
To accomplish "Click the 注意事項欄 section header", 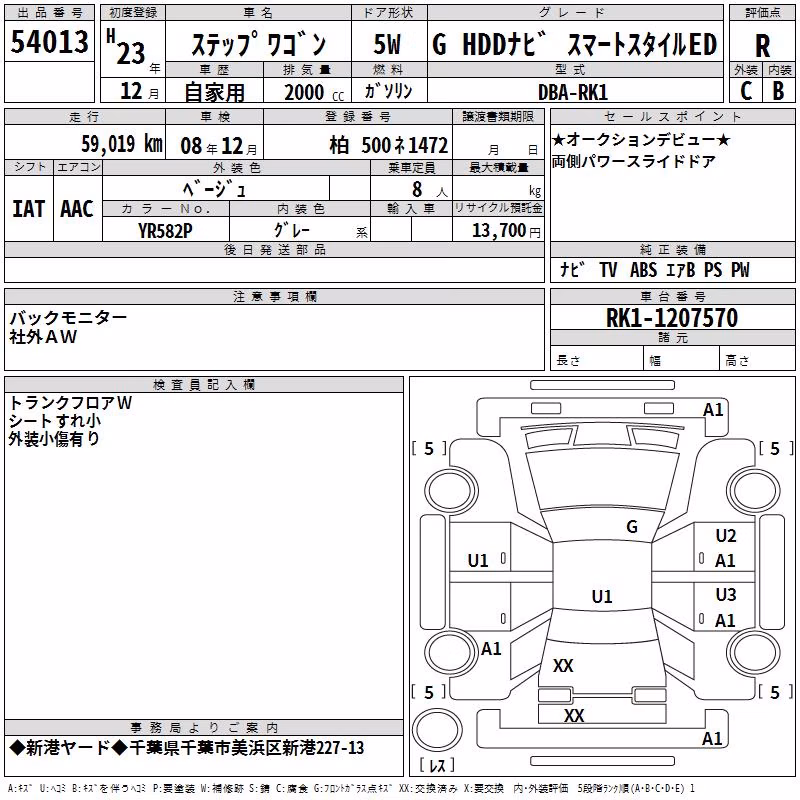I will (x=274, y=296).
